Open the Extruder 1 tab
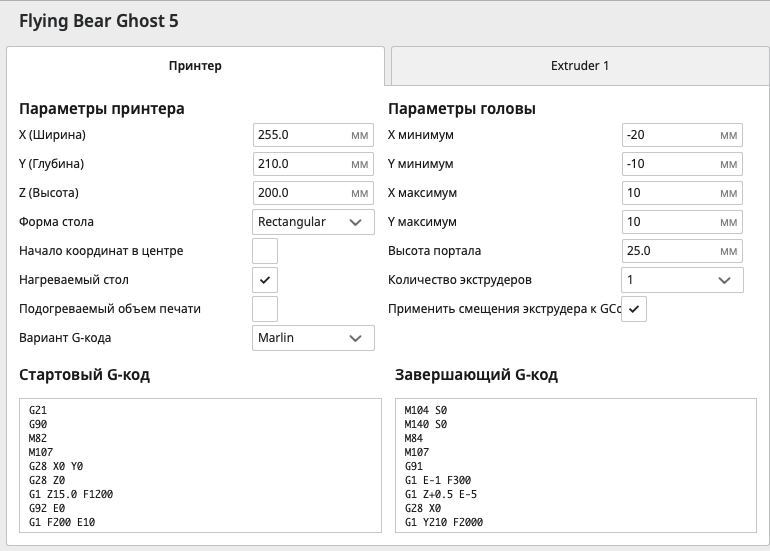Screen dimensions: 770x551 (580, 66)
